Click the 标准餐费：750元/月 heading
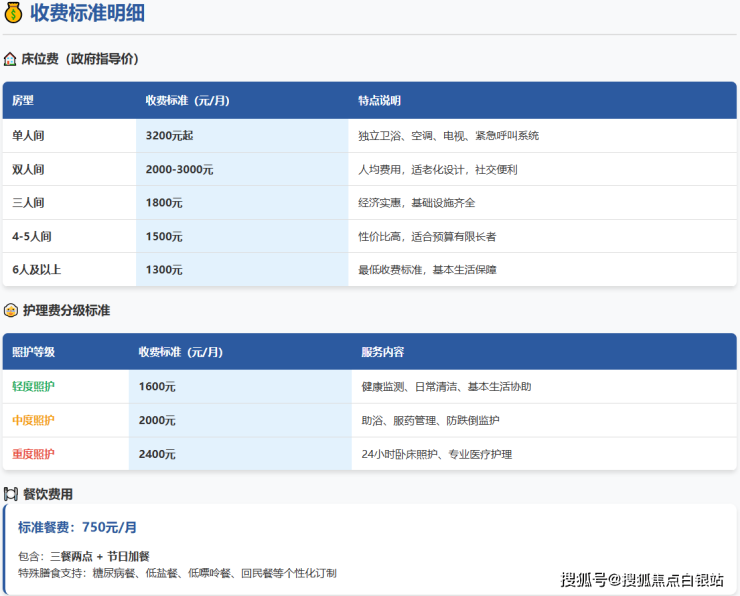 77,527
